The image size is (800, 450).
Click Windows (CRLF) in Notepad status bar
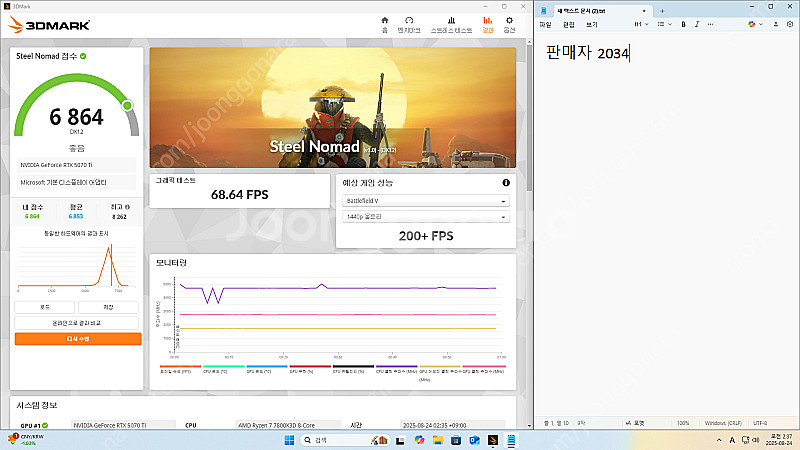tap(723, 423)
